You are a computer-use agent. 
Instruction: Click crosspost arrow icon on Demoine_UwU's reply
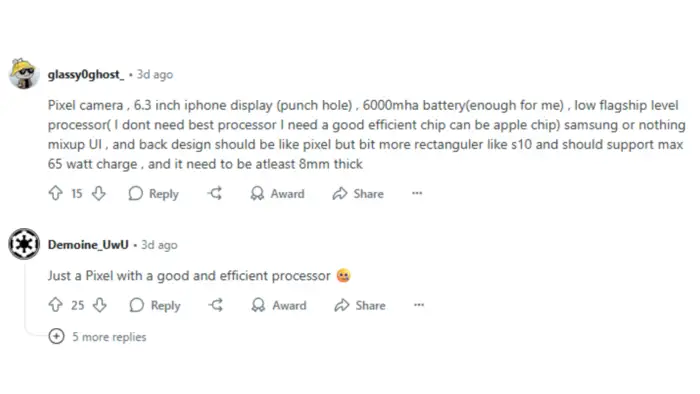(x=216, y=305)
